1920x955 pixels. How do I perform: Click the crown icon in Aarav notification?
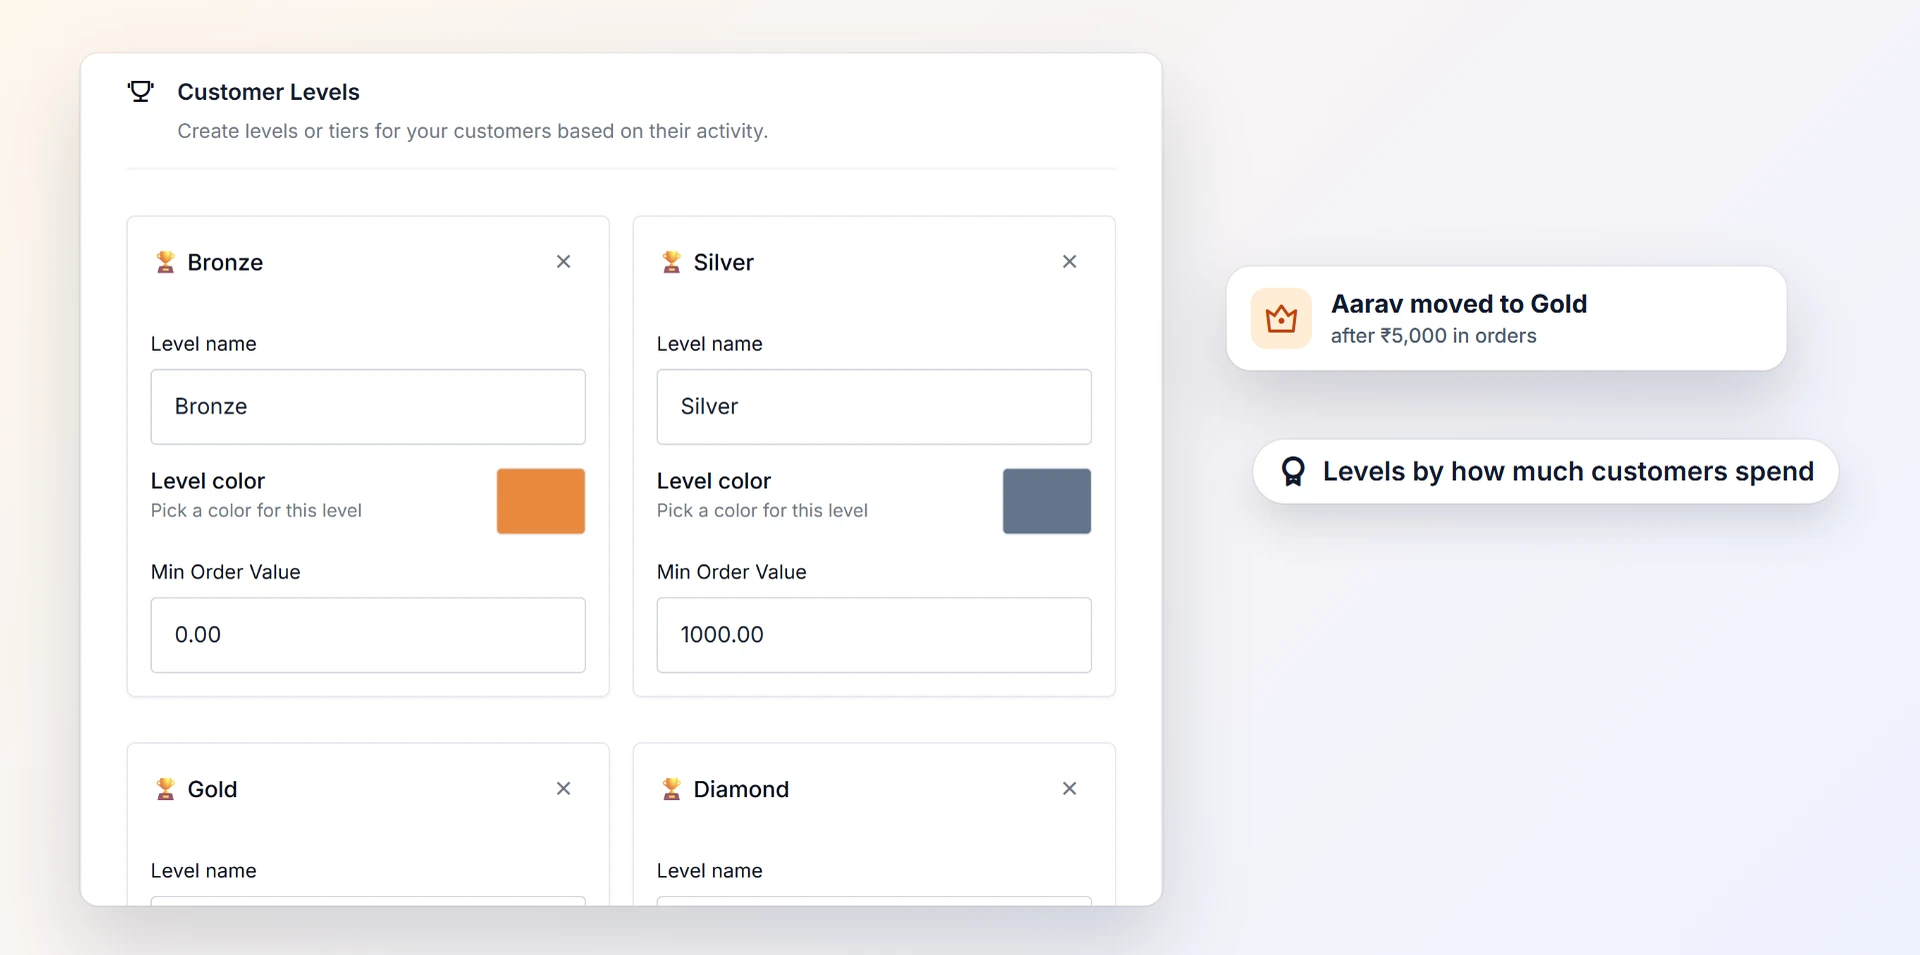tap(1281, 319)
